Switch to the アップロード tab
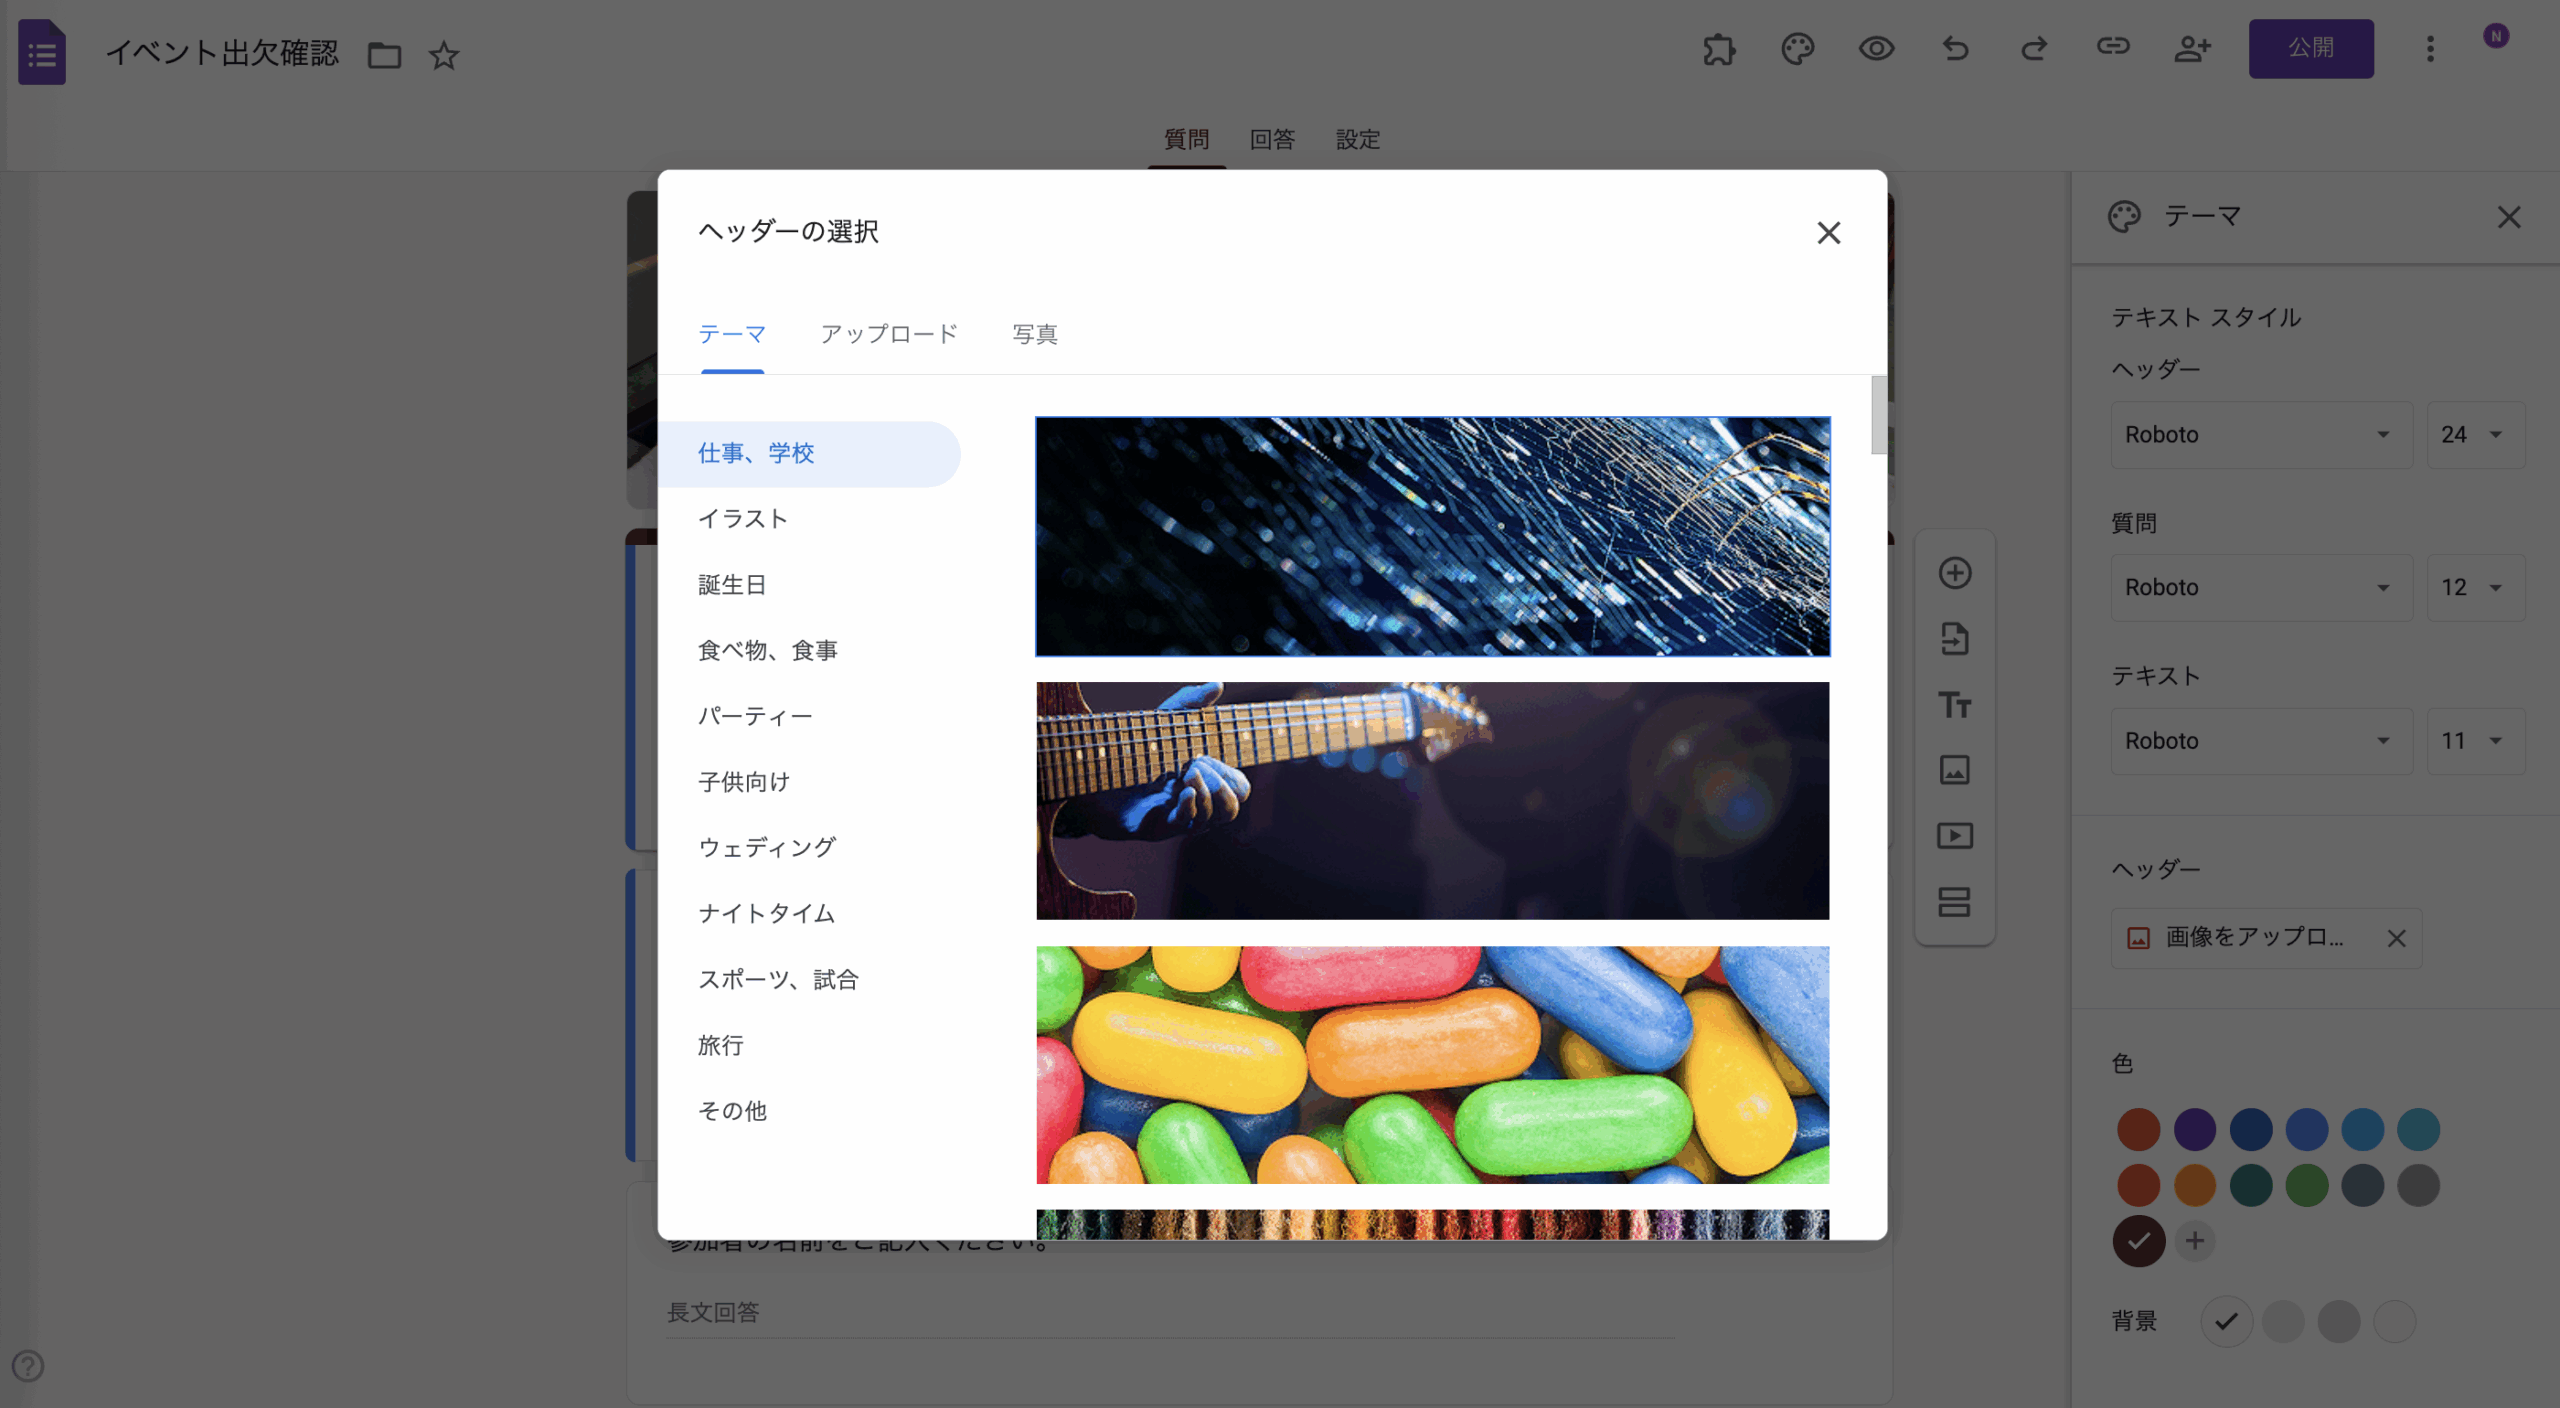 (889, 334)
